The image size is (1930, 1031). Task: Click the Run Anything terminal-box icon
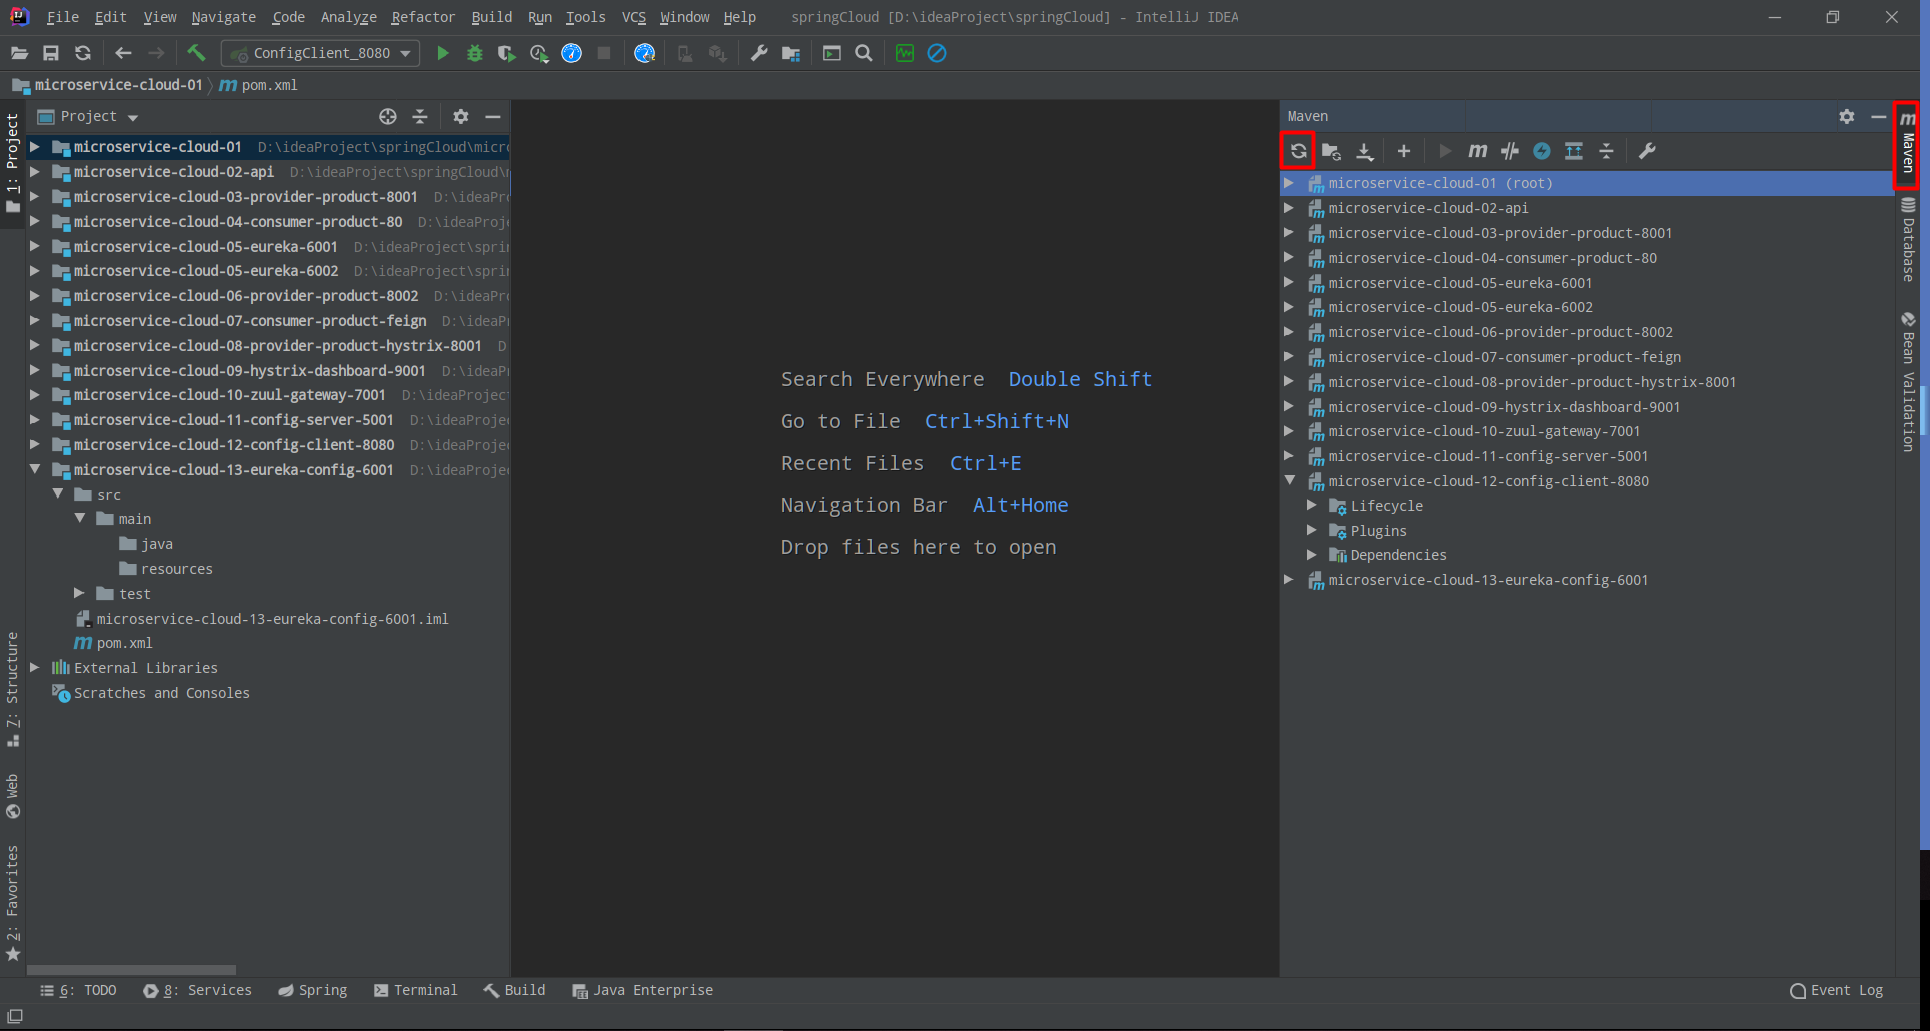tap(832, 53)
